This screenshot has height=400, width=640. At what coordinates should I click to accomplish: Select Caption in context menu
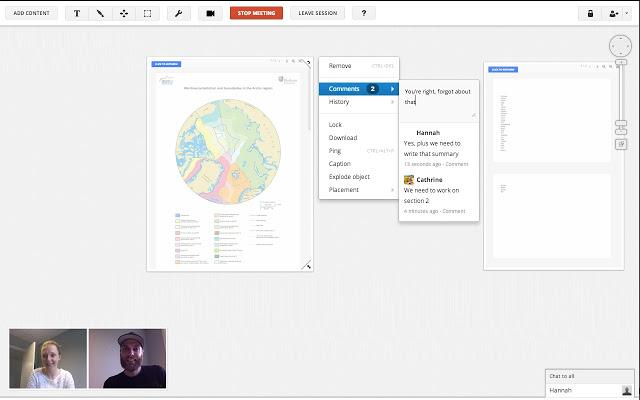tap(359, 164)
